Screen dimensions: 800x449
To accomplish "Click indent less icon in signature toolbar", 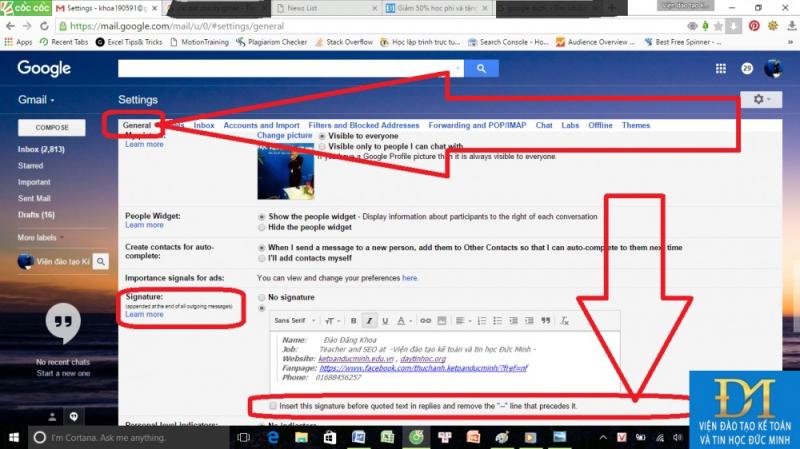I will click(x=513, y=320).
